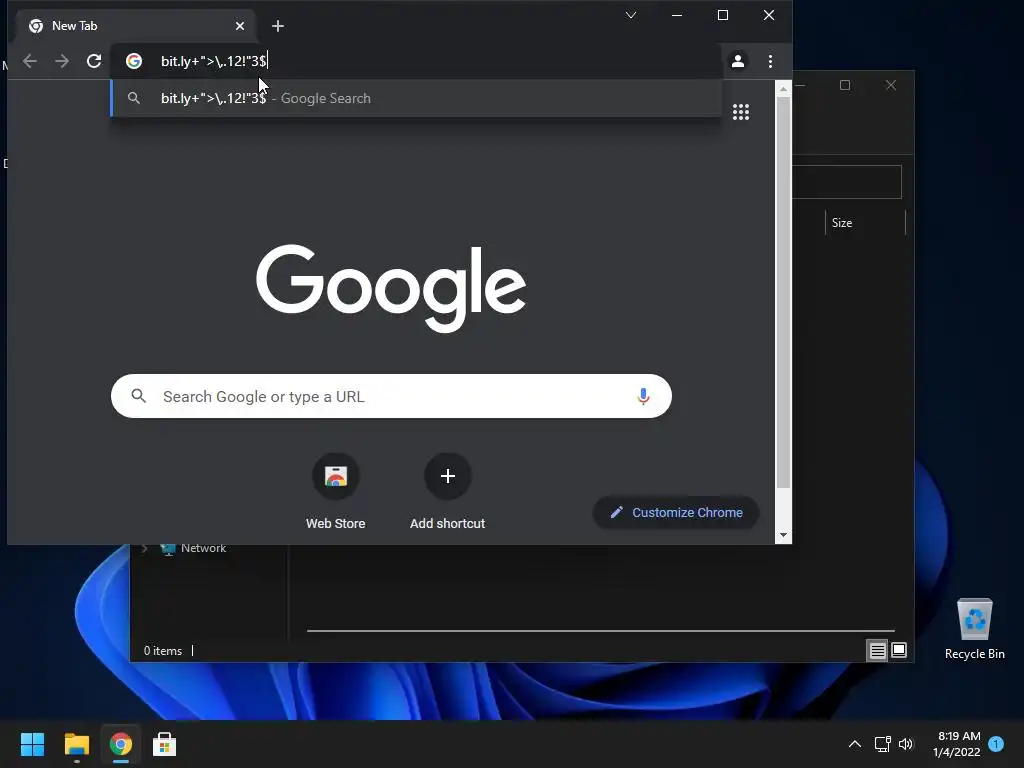Reload page with Chrome refresh icon
Screen dimensions: 1024x768
point(94,61)
